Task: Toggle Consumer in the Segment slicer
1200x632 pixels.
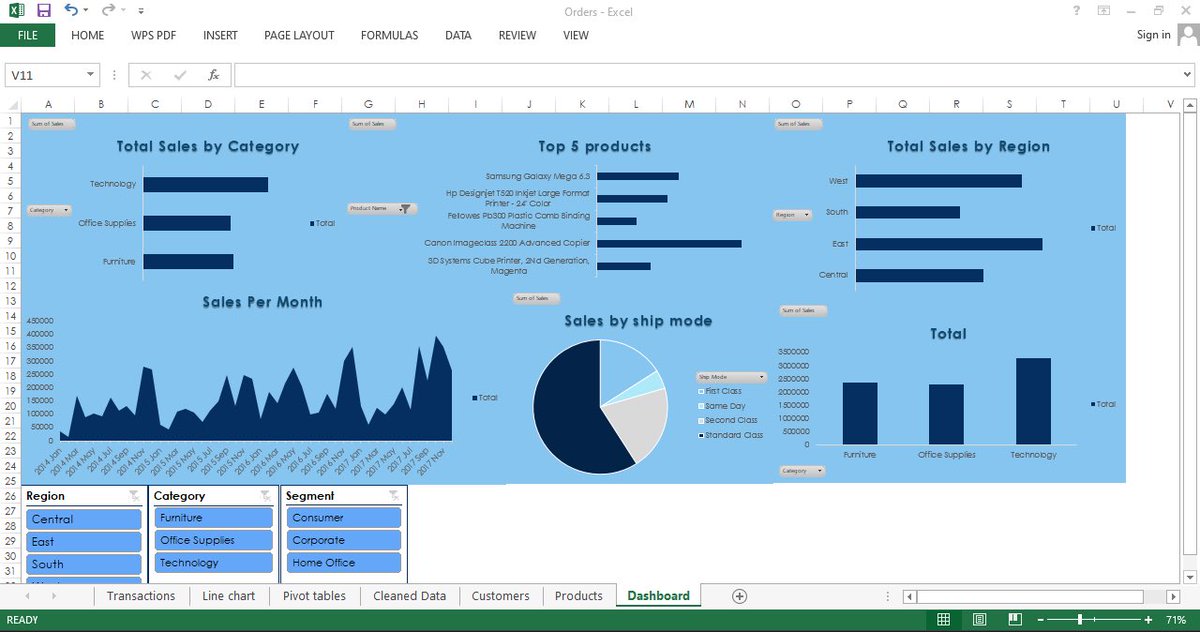Action: point(344,517)
